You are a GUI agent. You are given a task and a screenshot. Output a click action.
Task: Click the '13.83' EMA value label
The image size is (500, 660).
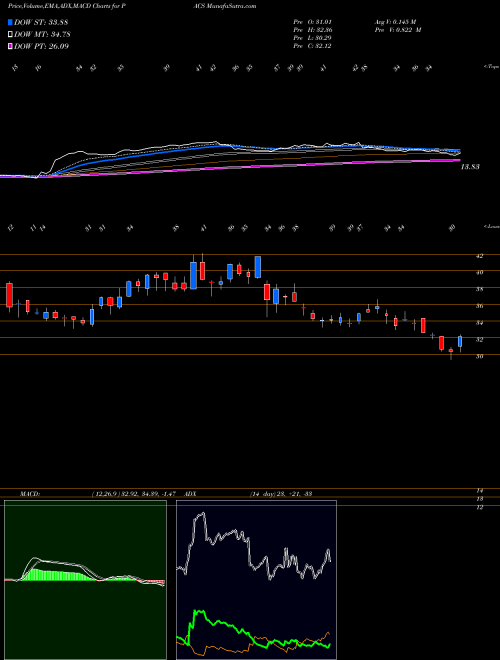(x=470, y=167)
